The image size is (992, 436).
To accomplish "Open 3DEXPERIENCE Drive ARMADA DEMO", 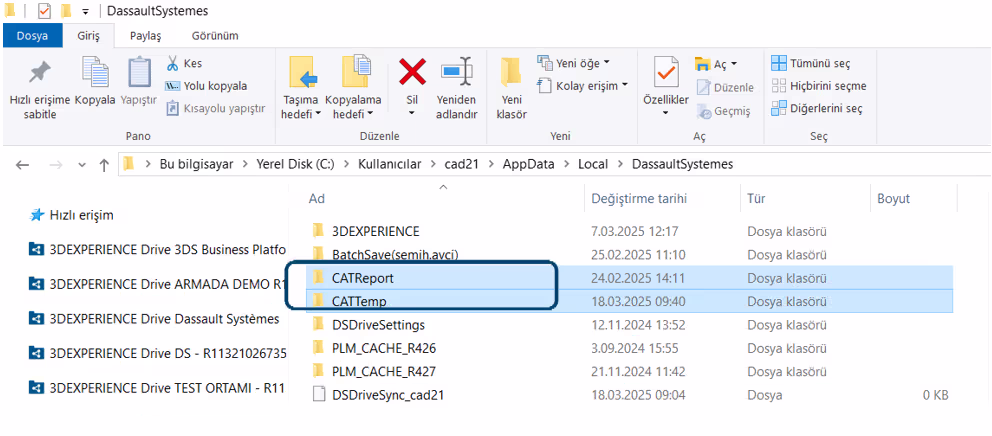I will [x=158, y=284].
